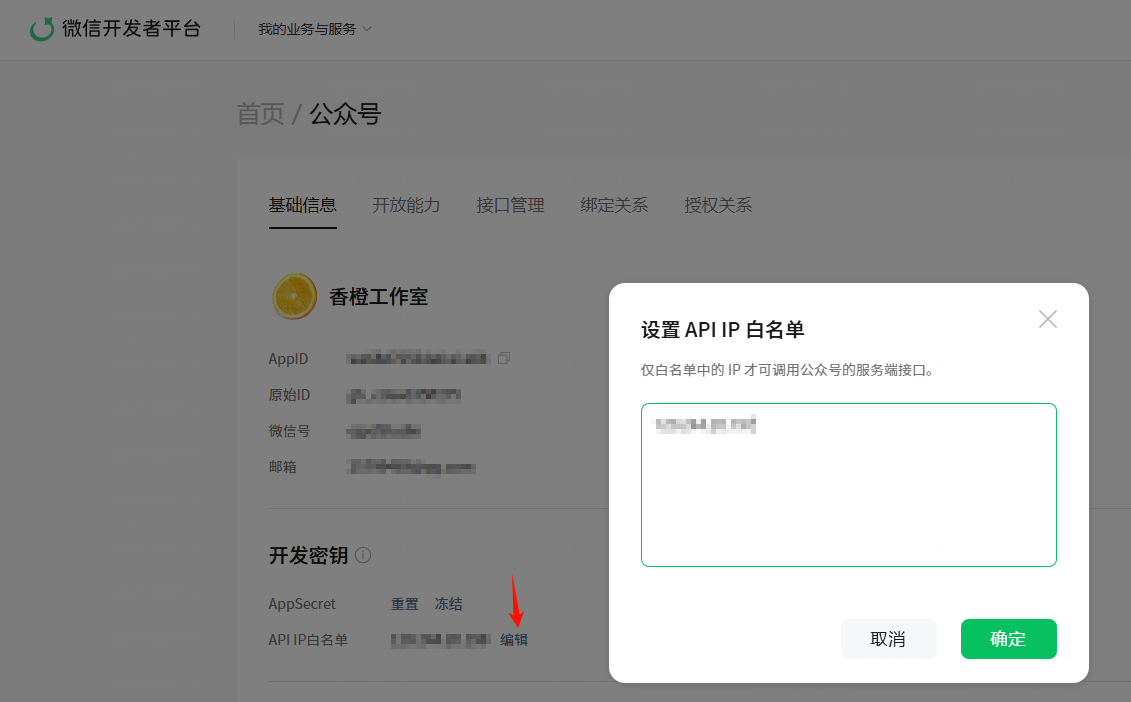Viewport: 1131px width, 702px height.
Task: Click 冻结 for AppSecret
Action: [x=449, y=604]
